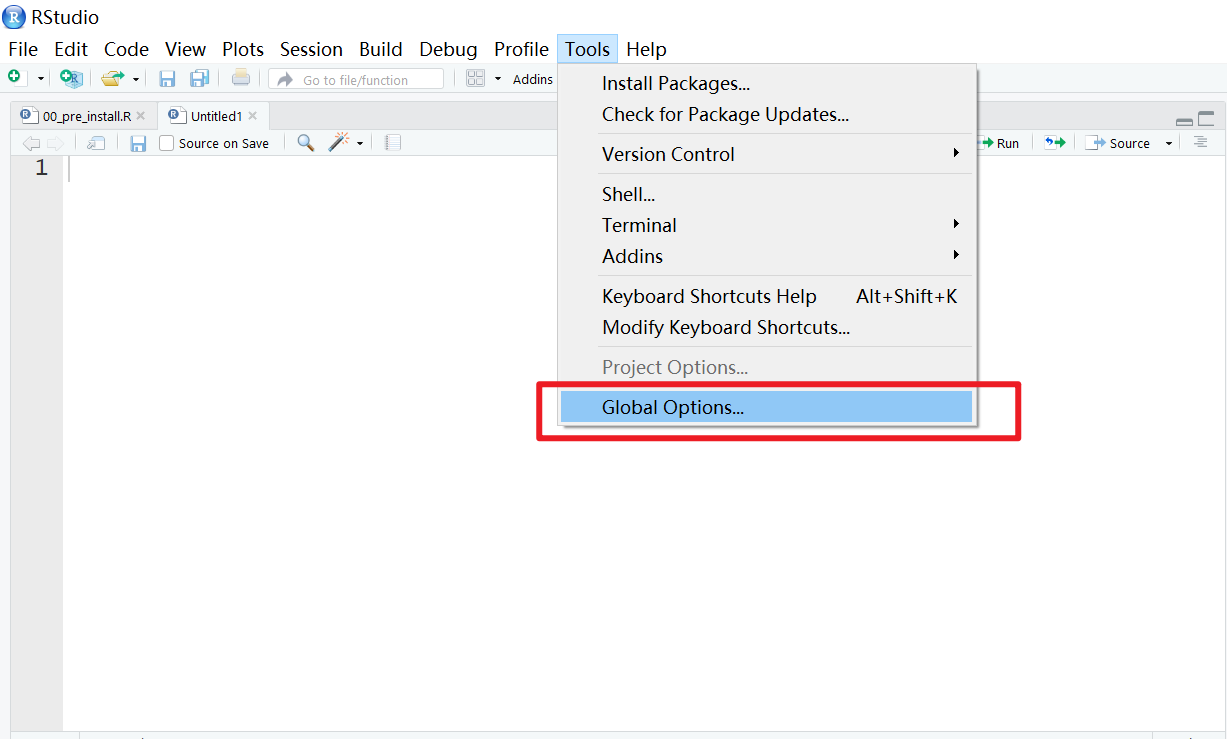Click the Show in new window icon
Screen dimensions: 1227x739
pos(96,143)
